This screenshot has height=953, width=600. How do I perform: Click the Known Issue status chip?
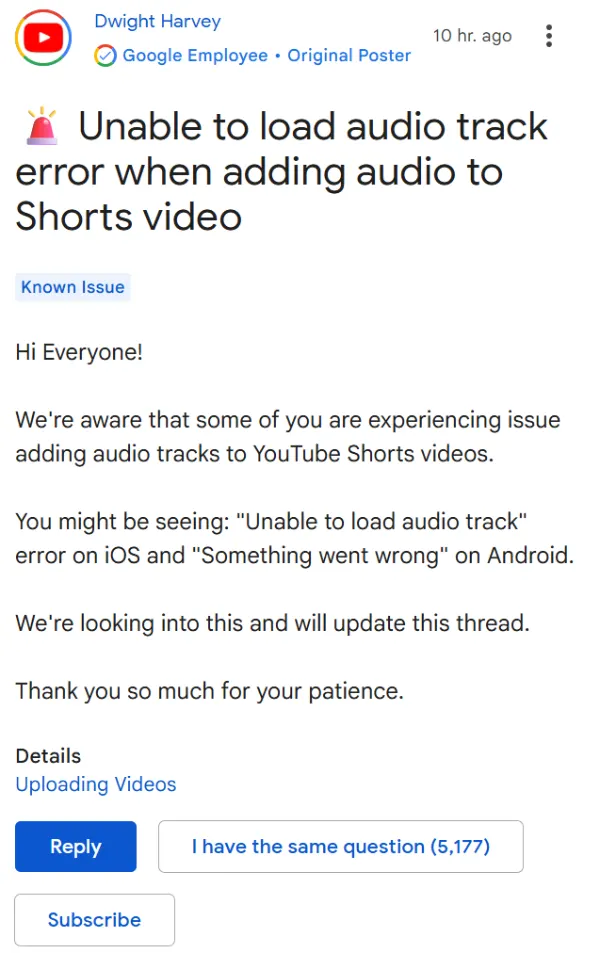[72, 287]
